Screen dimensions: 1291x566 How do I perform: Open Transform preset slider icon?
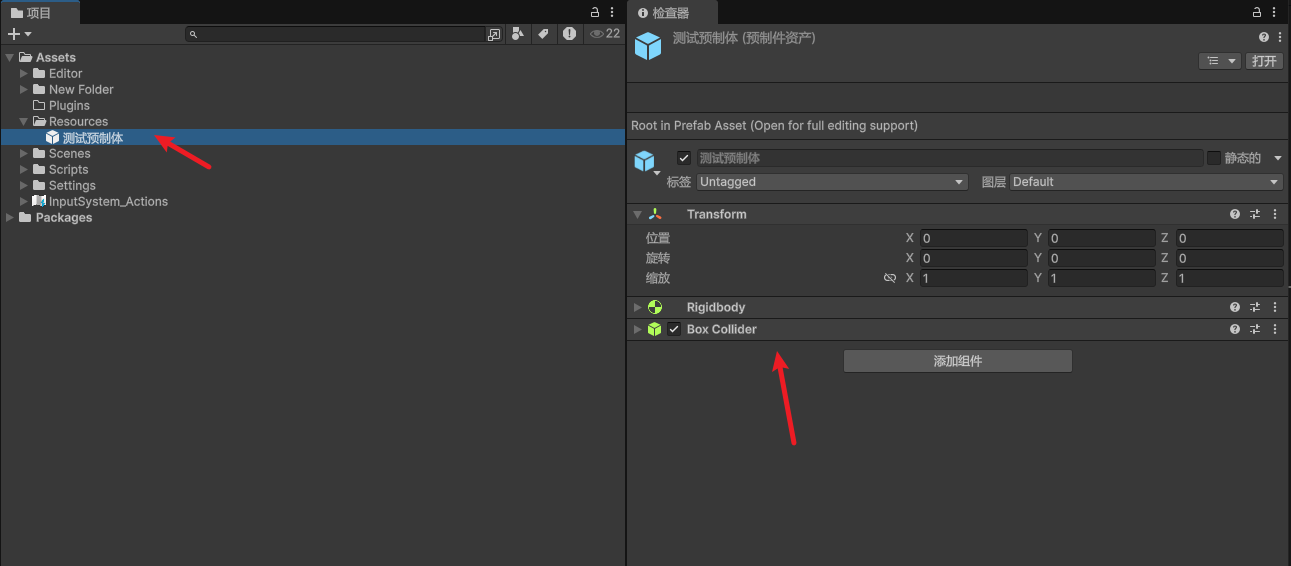click(x=1255, y=214)
